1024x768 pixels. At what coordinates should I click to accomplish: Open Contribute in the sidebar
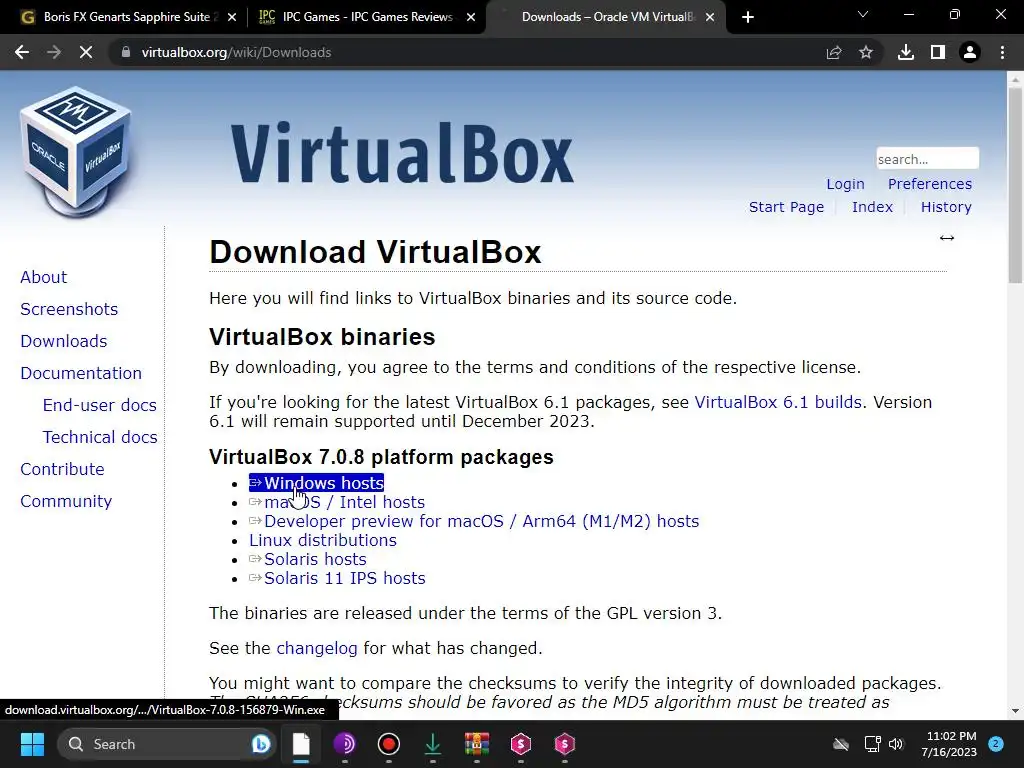point(62,469)
